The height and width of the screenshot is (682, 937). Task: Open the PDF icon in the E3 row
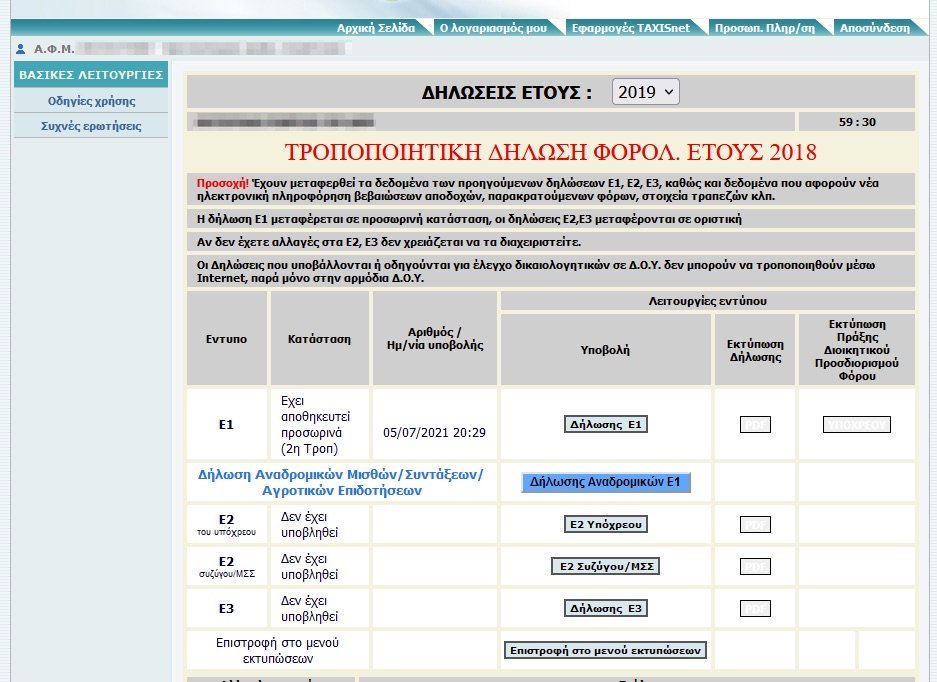[x=755, y=608]
